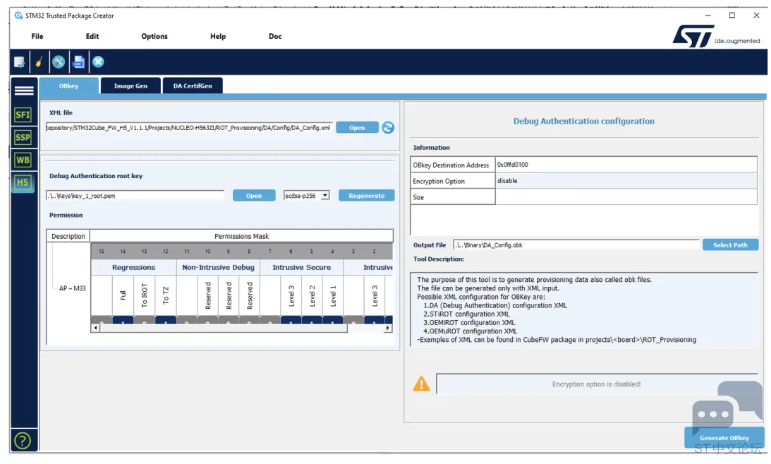The width and height of the screenshot is (771, 464).
Task: Click the Intrusive Secure group header
Action: 302,267
